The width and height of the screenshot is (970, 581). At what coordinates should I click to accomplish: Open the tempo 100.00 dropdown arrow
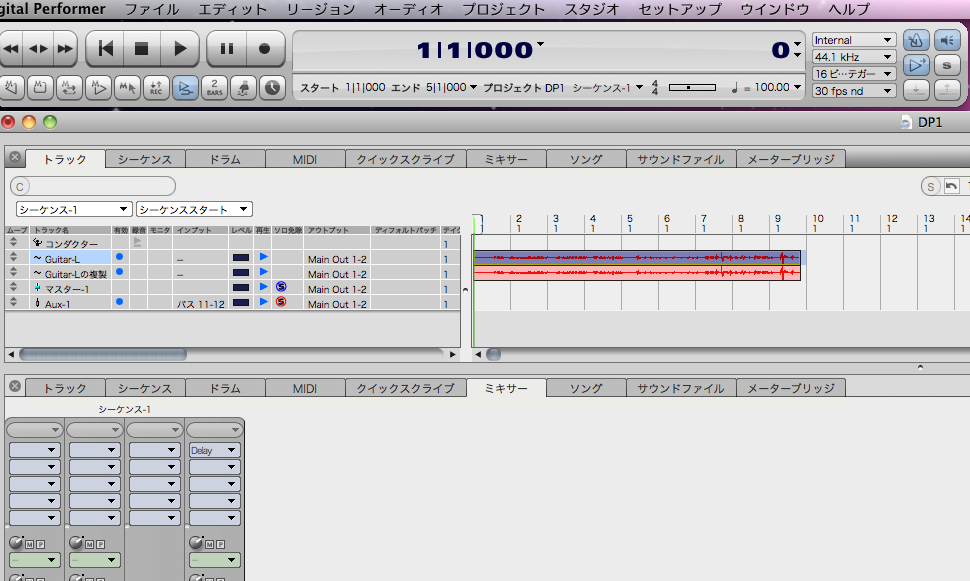797,87
